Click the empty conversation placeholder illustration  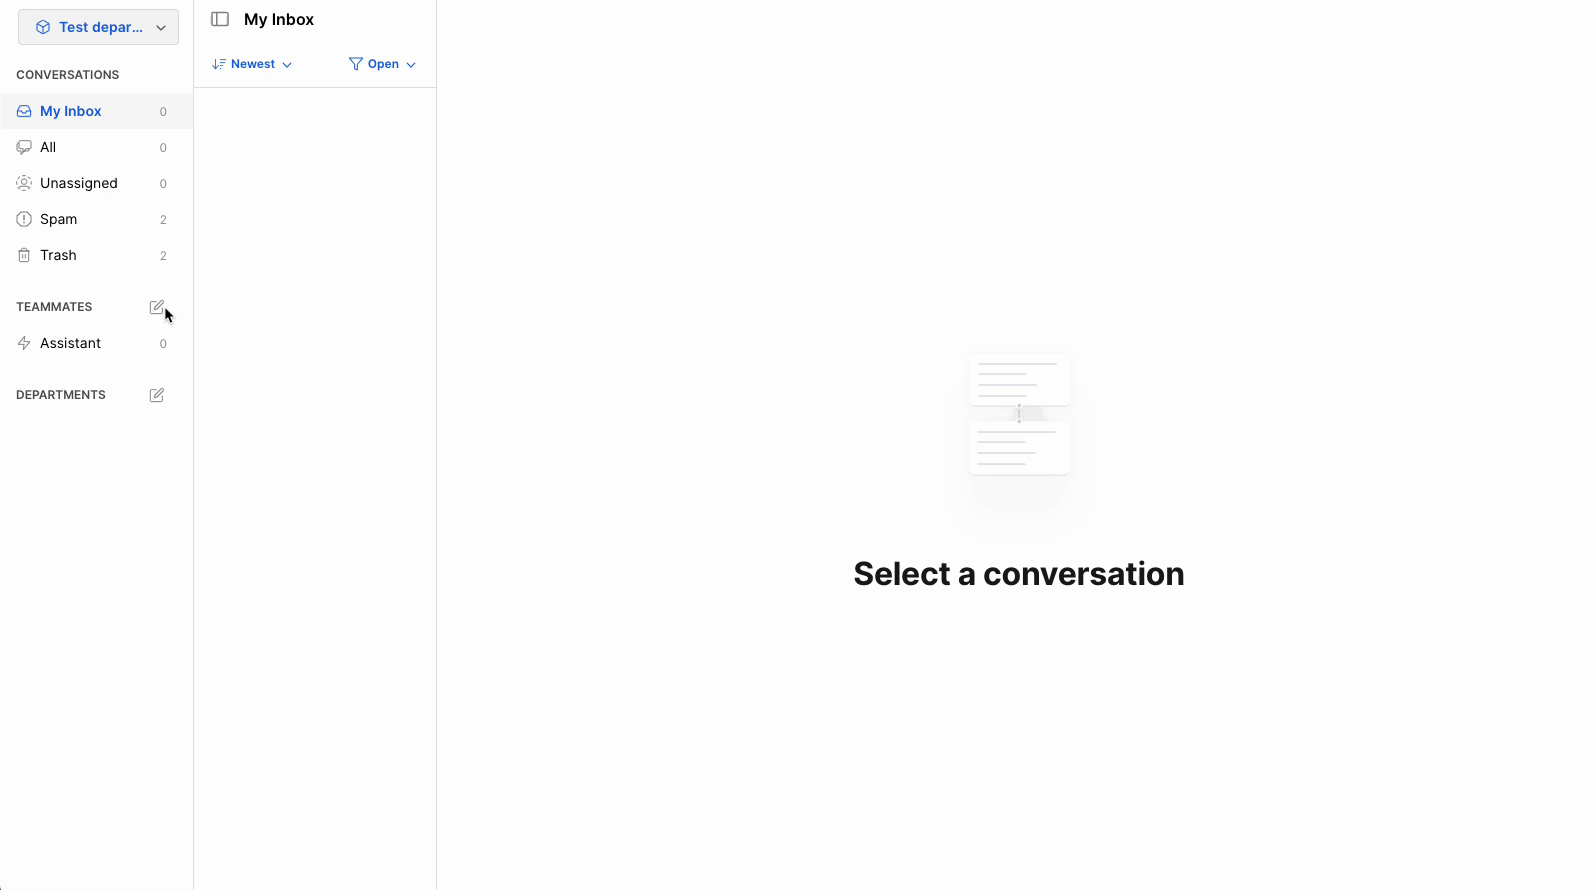[x=1018, y=414]
